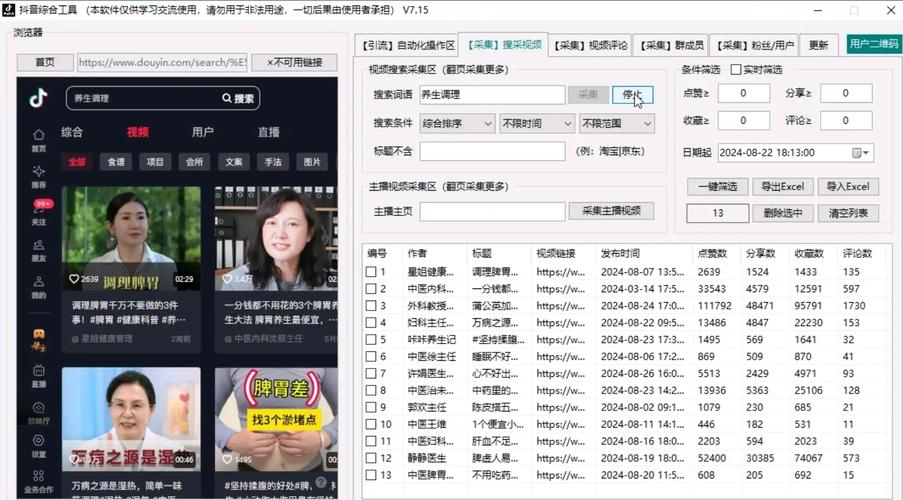Viewport: 903px width, 500px height.
Task: Open the 设置 settings icon in sidebar
Action: click(x=39, y=441)
